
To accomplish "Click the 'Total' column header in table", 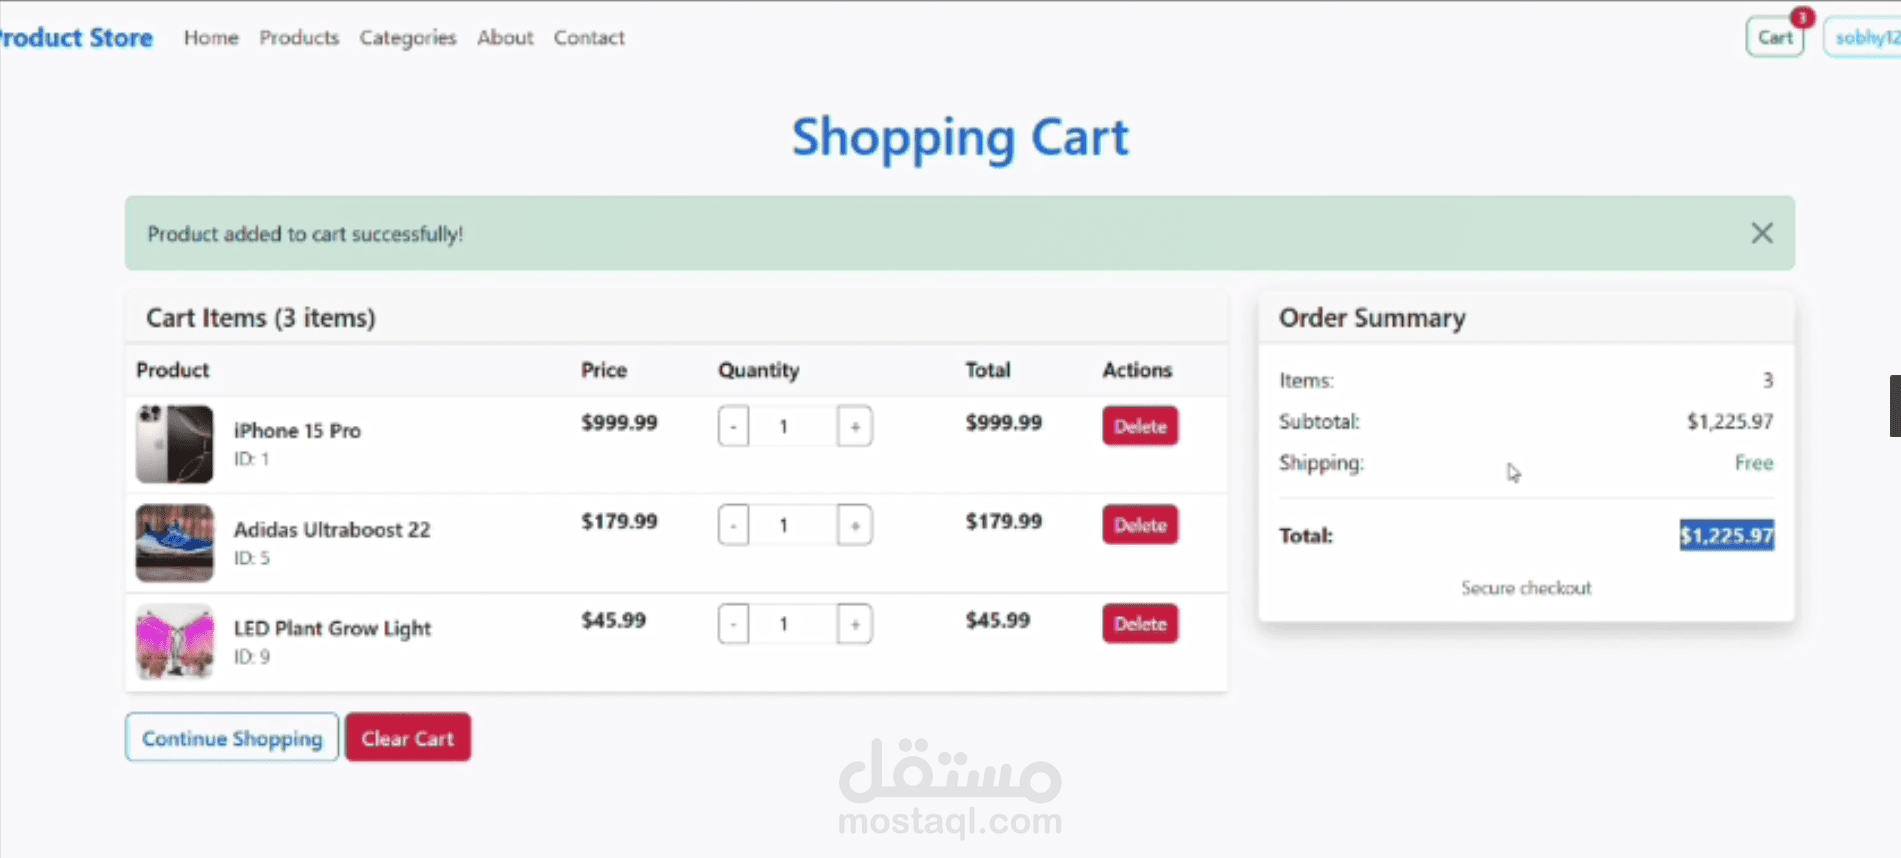I will (987, 370).
